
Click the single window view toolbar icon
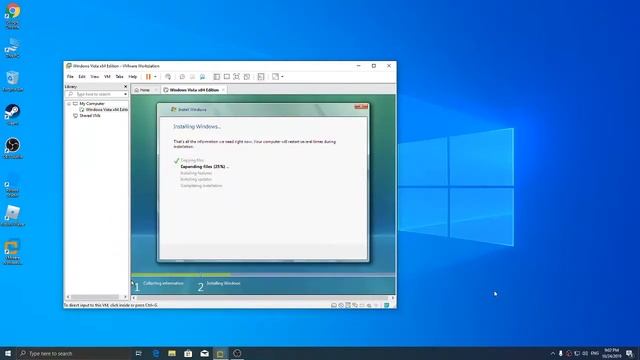click(x=227, y=77)
